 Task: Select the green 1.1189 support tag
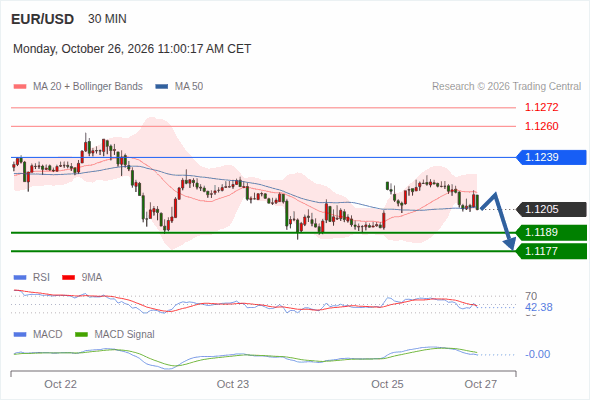coord(551,233)
